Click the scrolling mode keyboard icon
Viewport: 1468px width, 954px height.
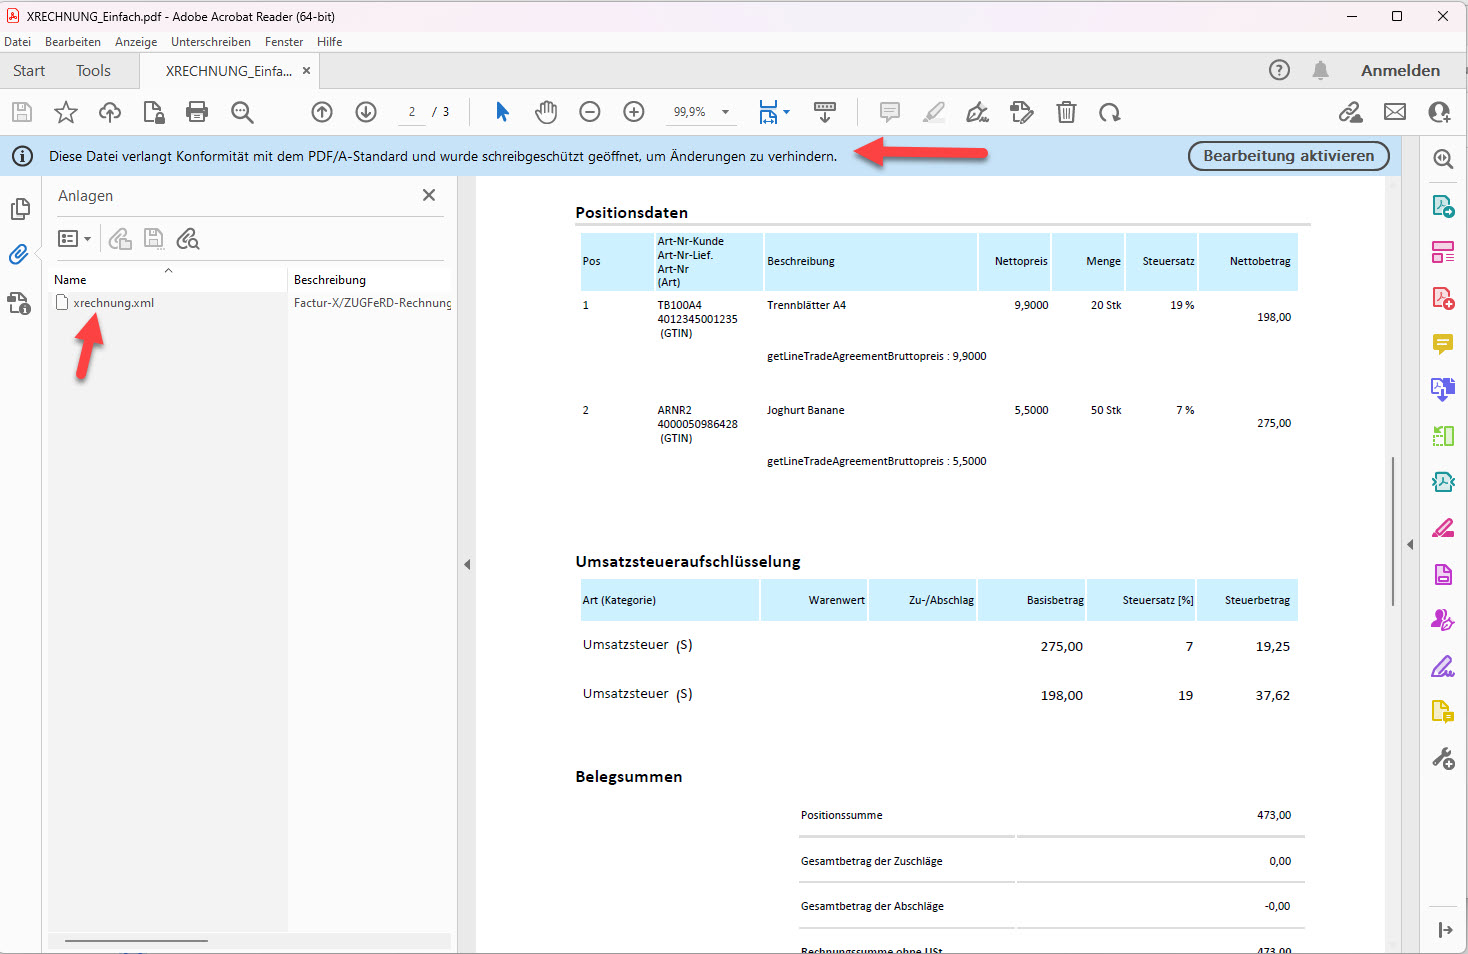(825, 112)
